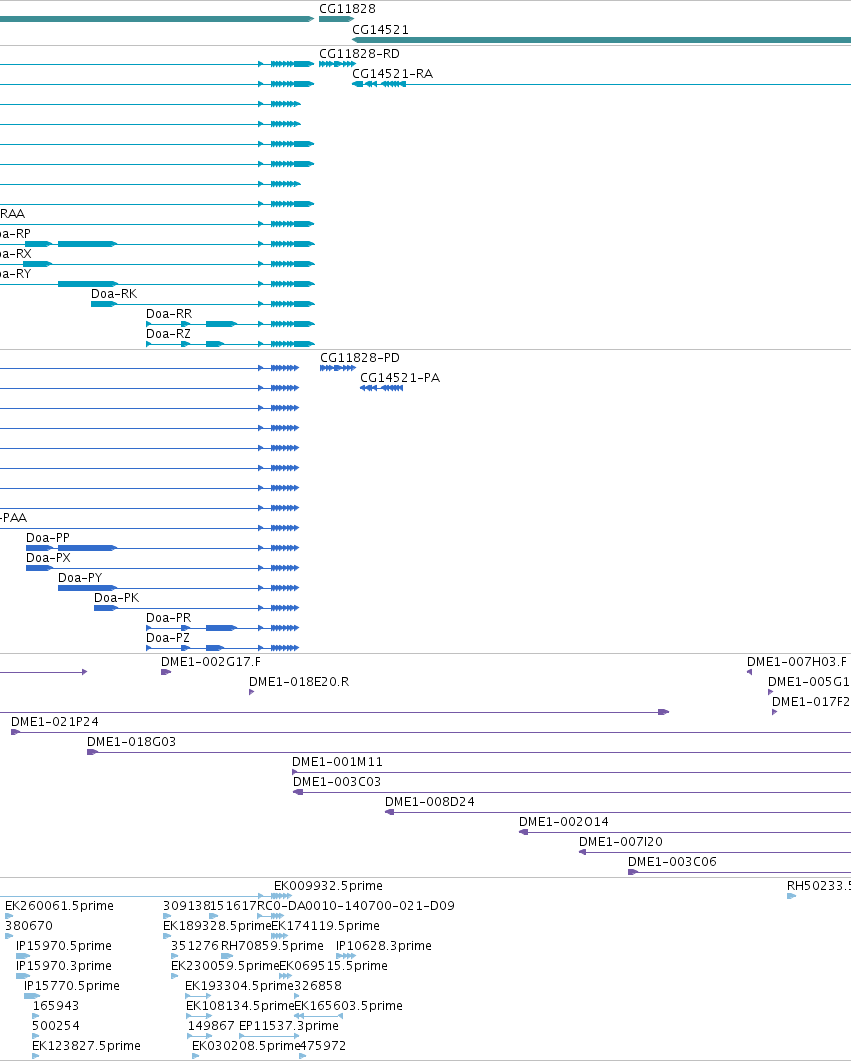Click the Doa-PK protein label
The height and width of the screenshot is (1061, 851).
point(116,597)
